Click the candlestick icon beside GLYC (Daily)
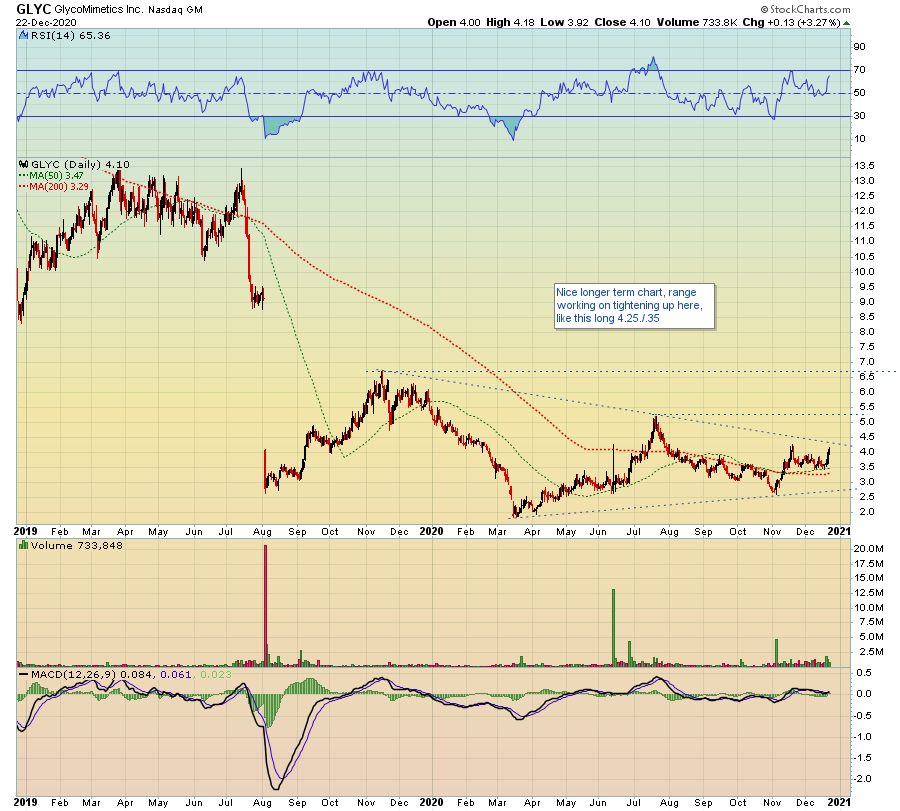 [x=24, y=165]
